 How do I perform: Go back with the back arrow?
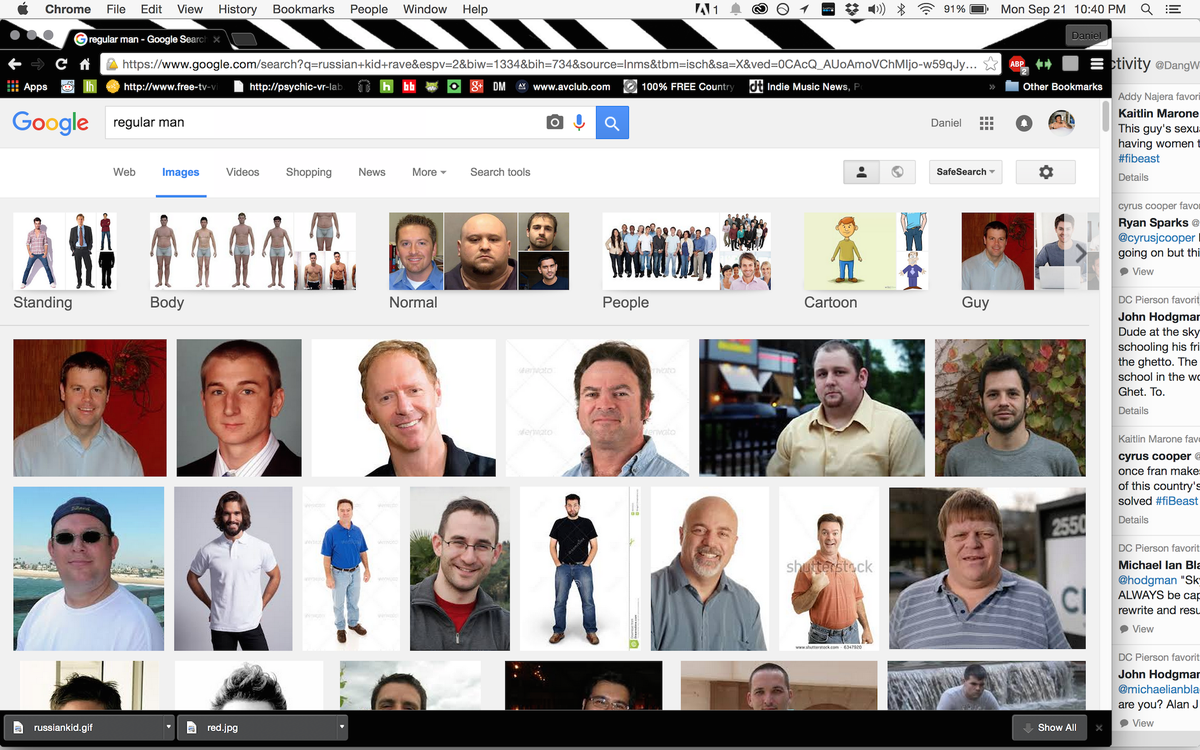[14, 64]
